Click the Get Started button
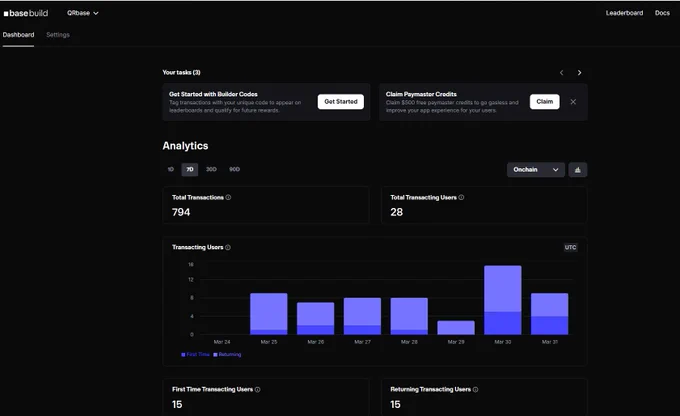The width and height of the screenshot is (680, 416). (340, 102)
